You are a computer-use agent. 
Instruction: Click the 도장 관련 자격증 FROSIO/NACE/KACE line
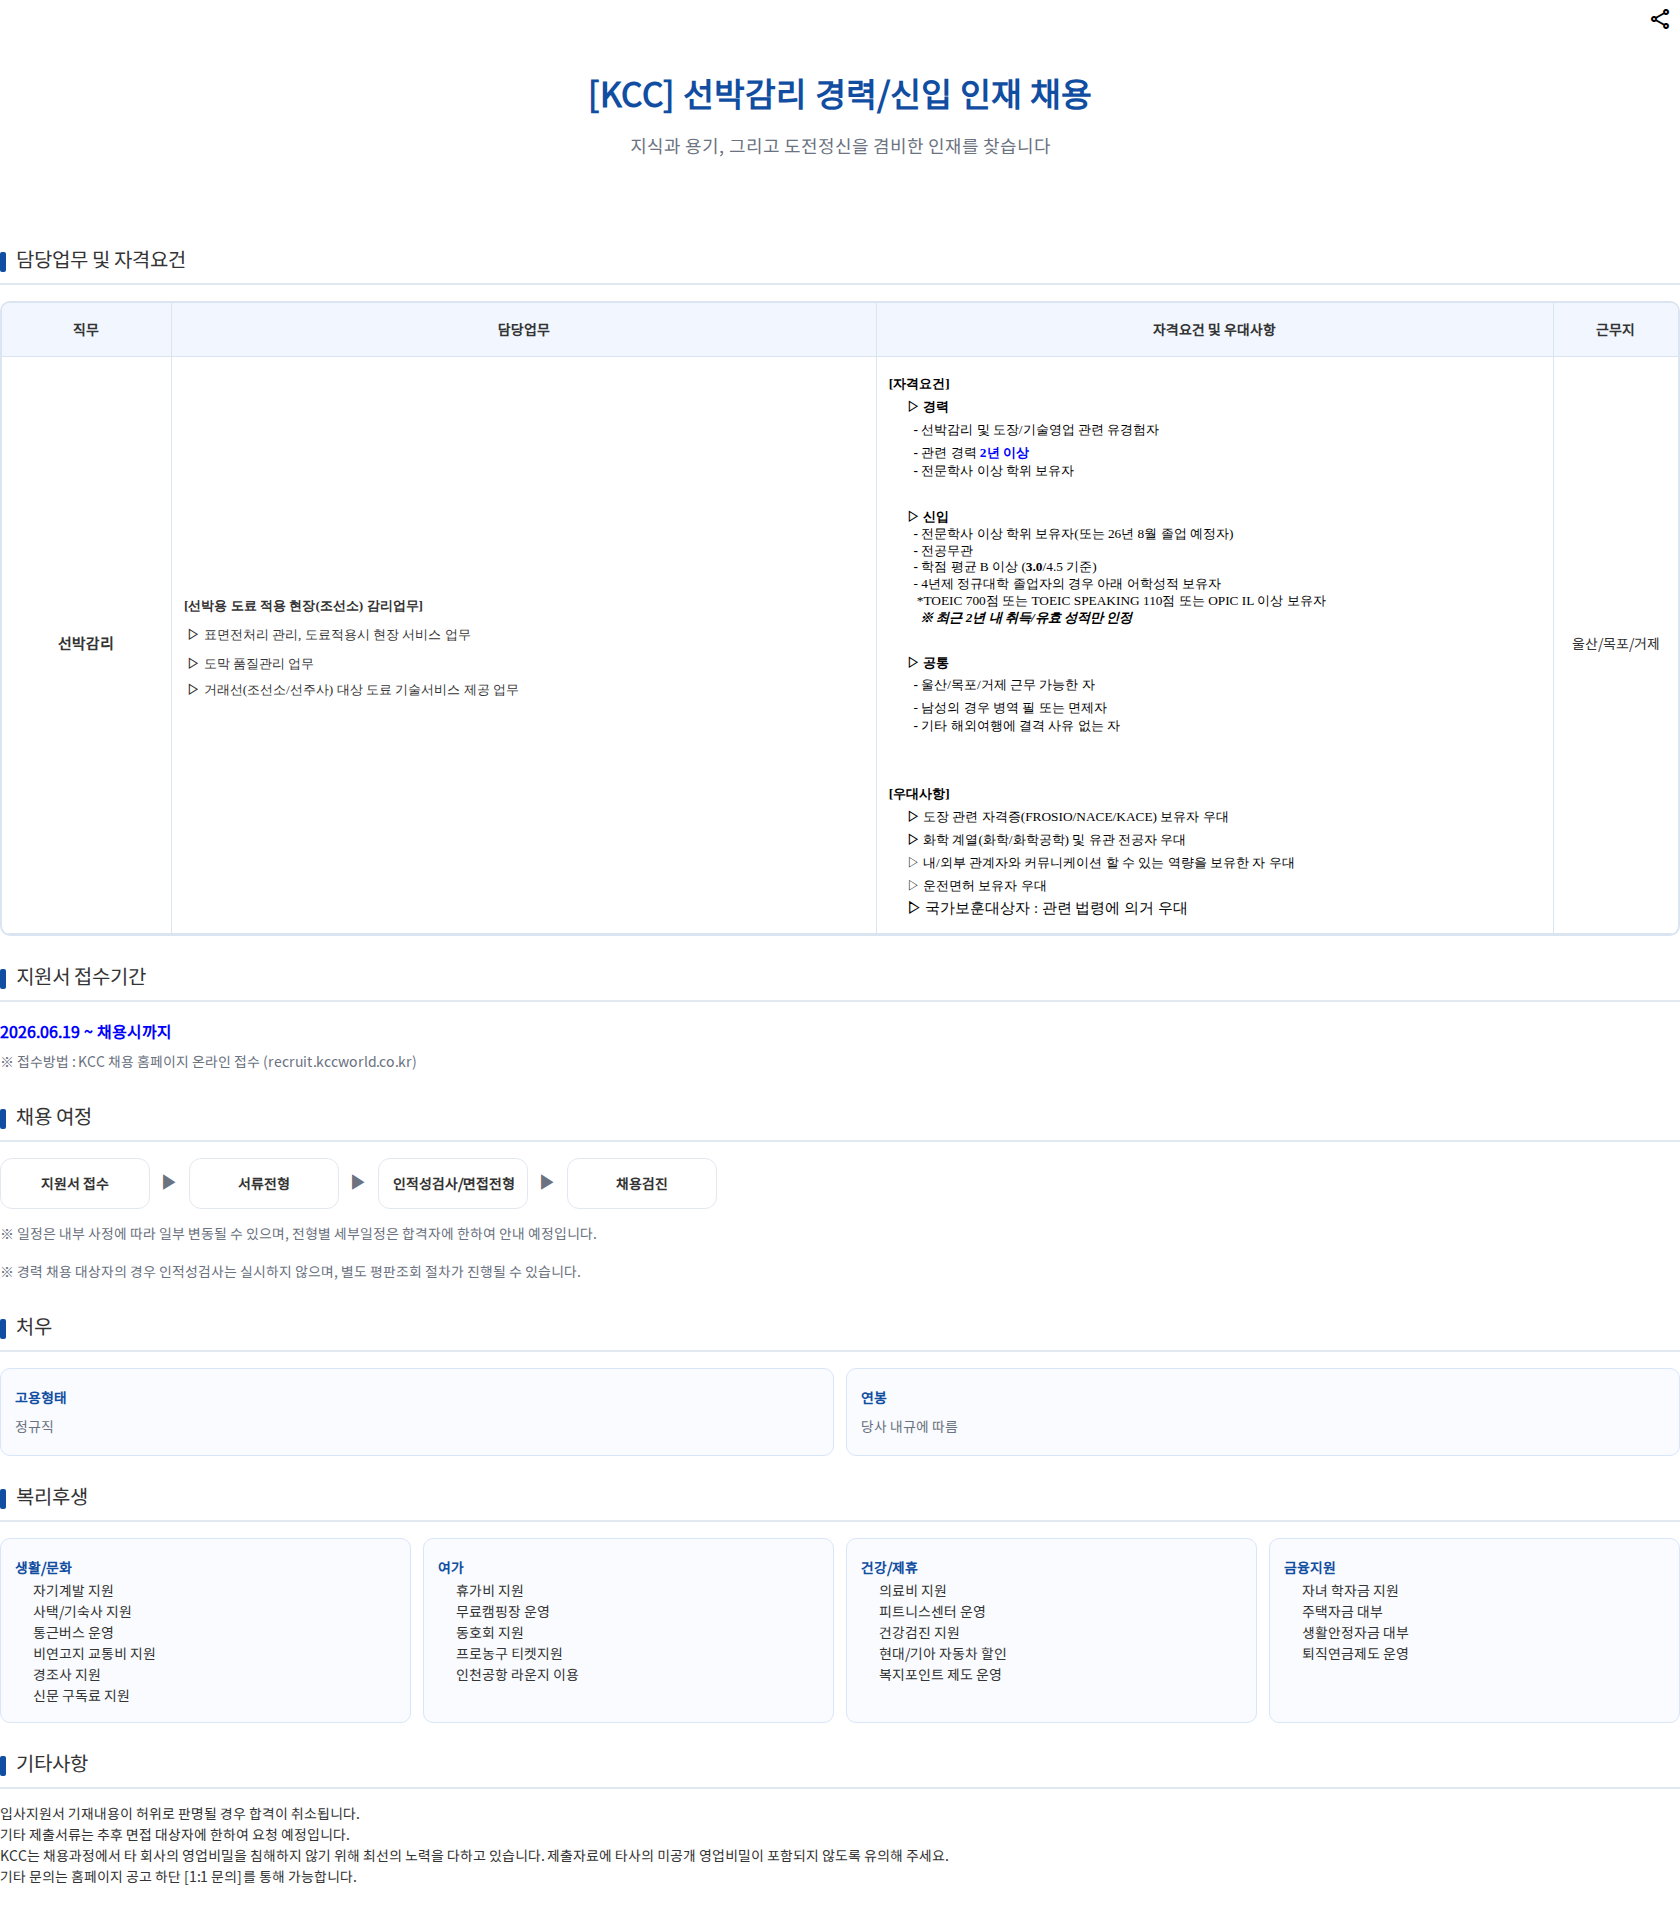pyautogui.click(x=1068, y=817)
